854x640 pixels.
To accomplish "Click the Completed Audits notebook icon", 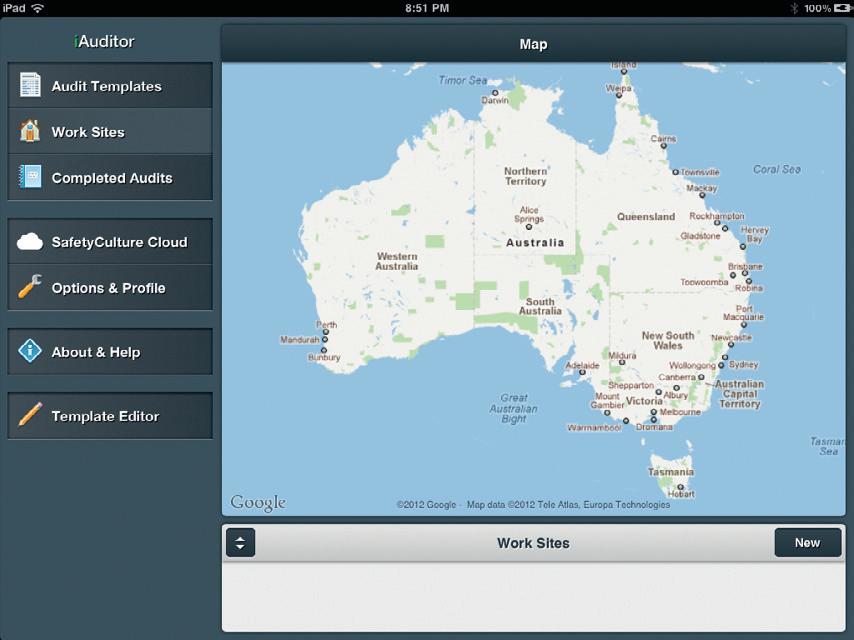I will pyautogui.click(x=30, y=176).
